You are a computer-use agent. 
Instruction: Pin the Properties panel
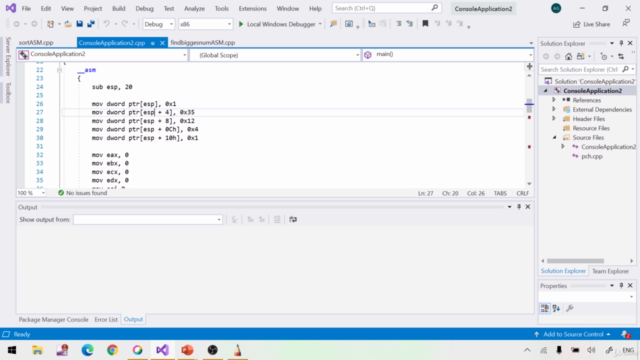pos(621,286)
